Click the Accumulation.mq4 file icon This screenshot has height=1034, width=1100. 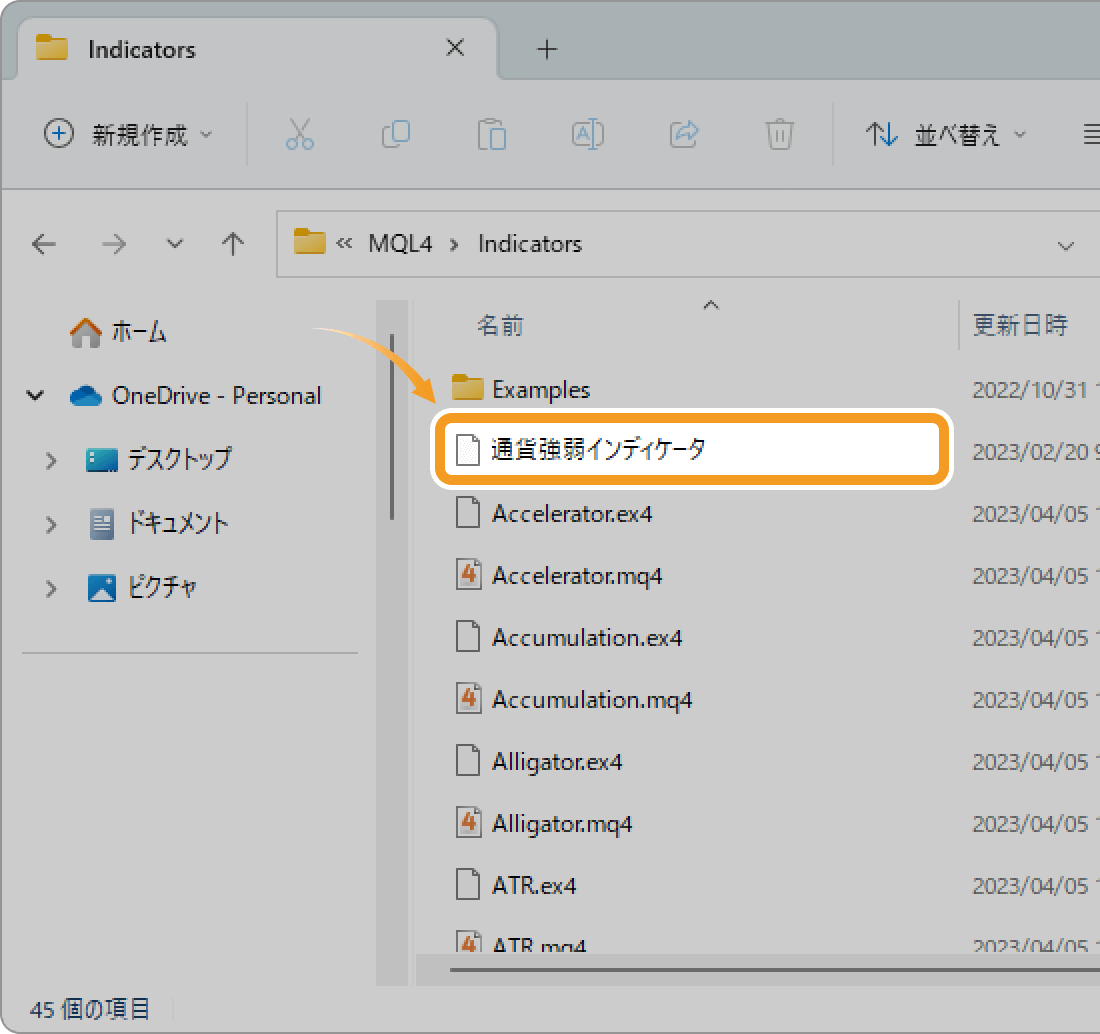468,698
